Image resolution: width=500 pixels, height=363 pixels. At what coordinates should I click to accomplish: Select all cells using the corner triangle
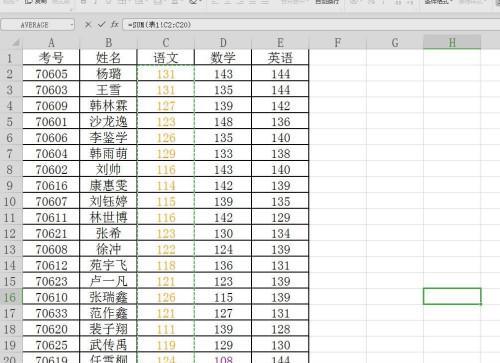pos(15,43)
